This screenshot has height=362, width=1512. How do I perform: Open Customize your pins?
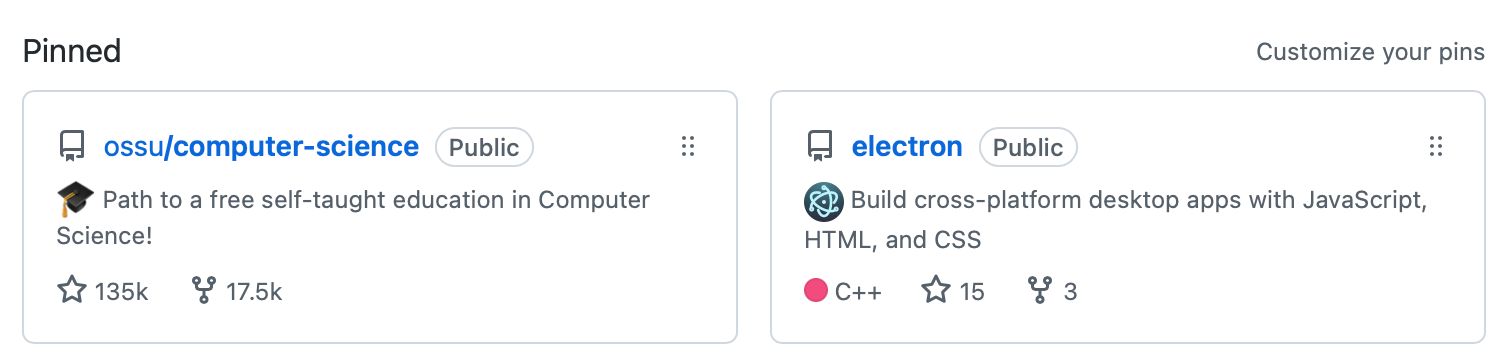pos(1370,52)
